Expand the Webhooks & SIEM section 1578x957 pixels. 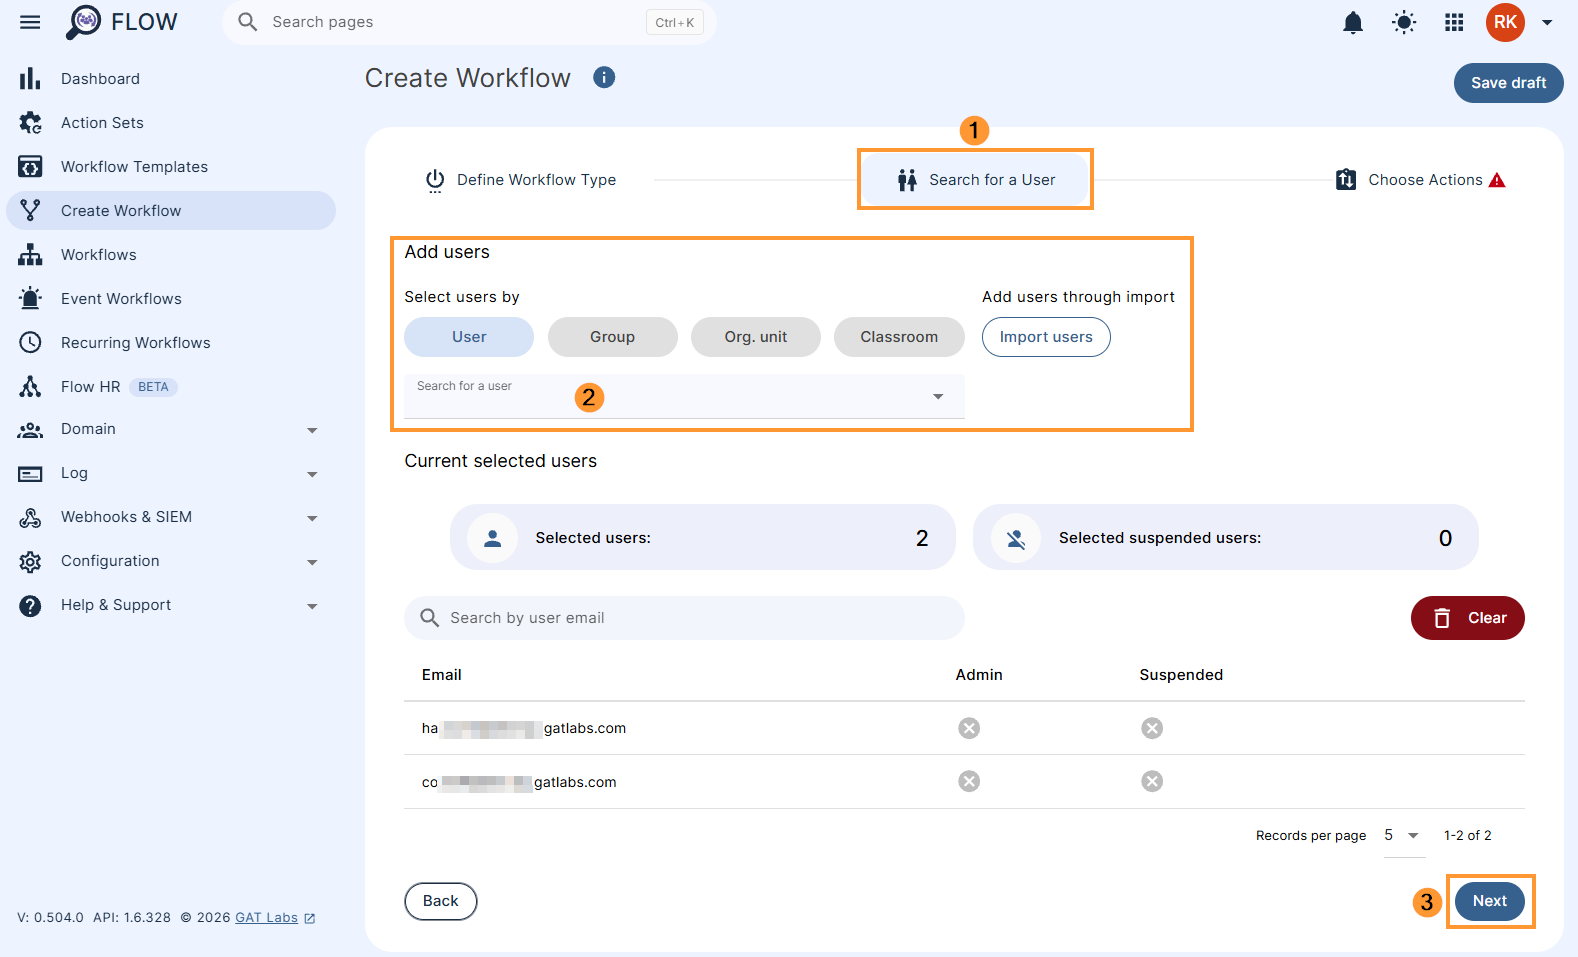pyautogui.click(x=312, y=518)
